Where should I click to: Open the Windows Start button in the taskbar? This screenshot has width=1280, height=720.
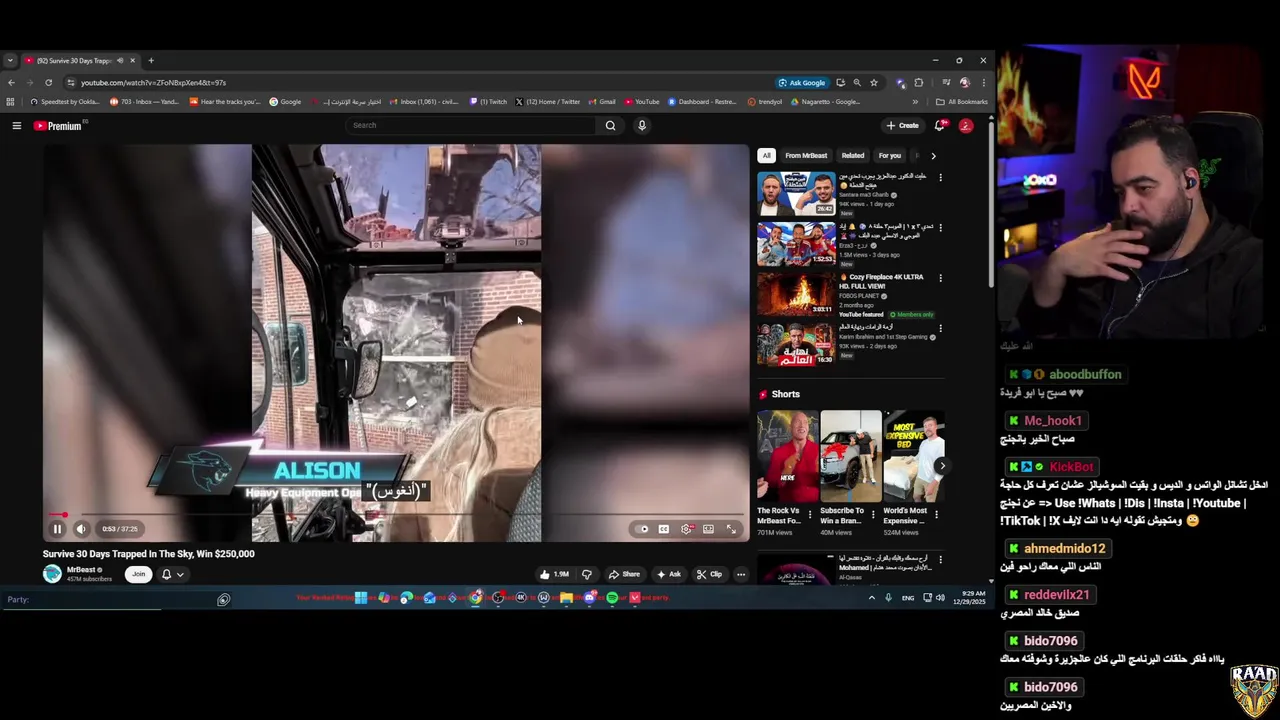click(361, 598)
